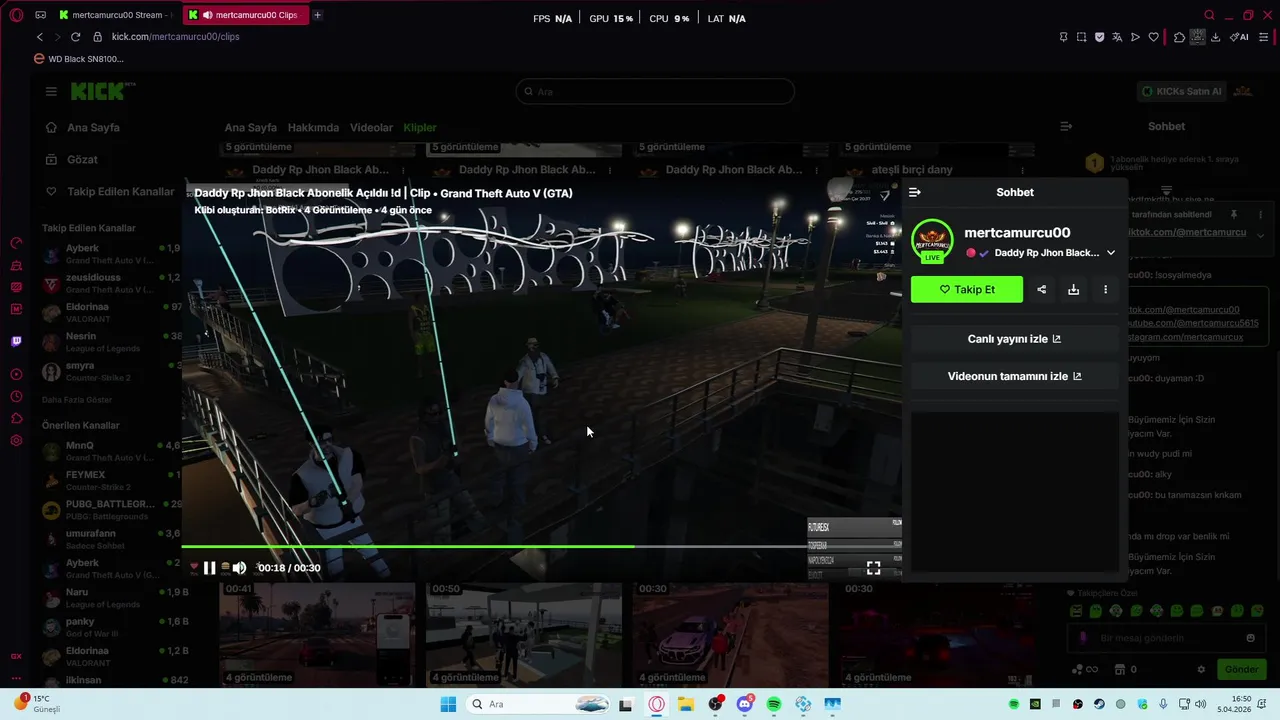This screenshot has height=720, width=1280.
Task: Open the clip's three-dot options menu
Action: click(x=1105, y=289)
